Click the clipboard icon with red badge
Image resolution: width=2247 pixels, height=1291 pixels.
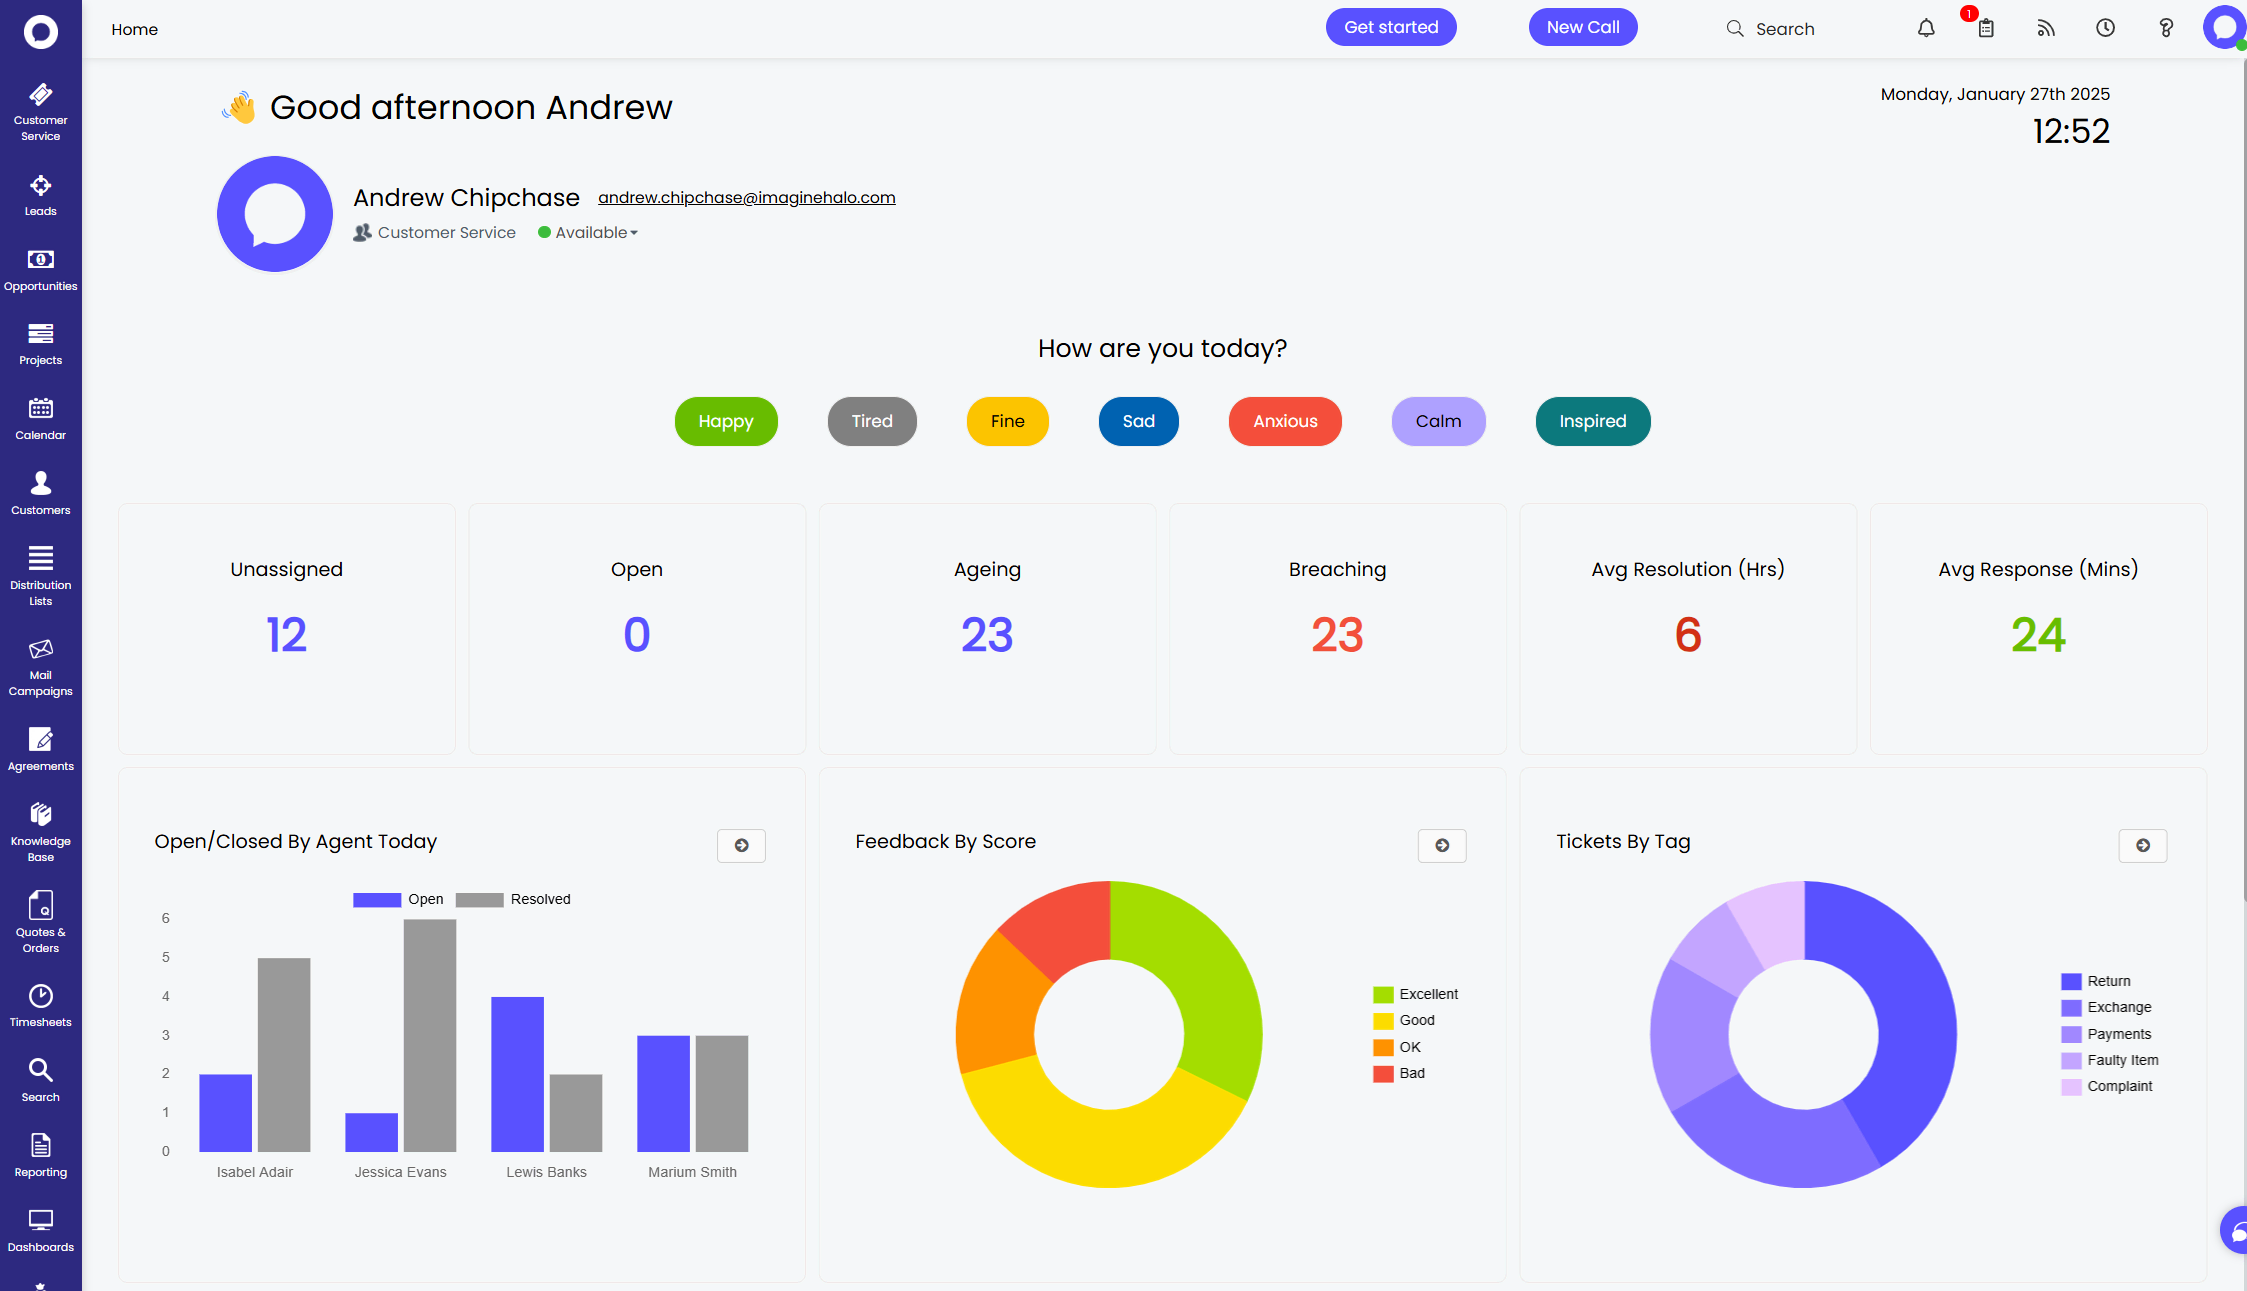[x=1986, y=28]
